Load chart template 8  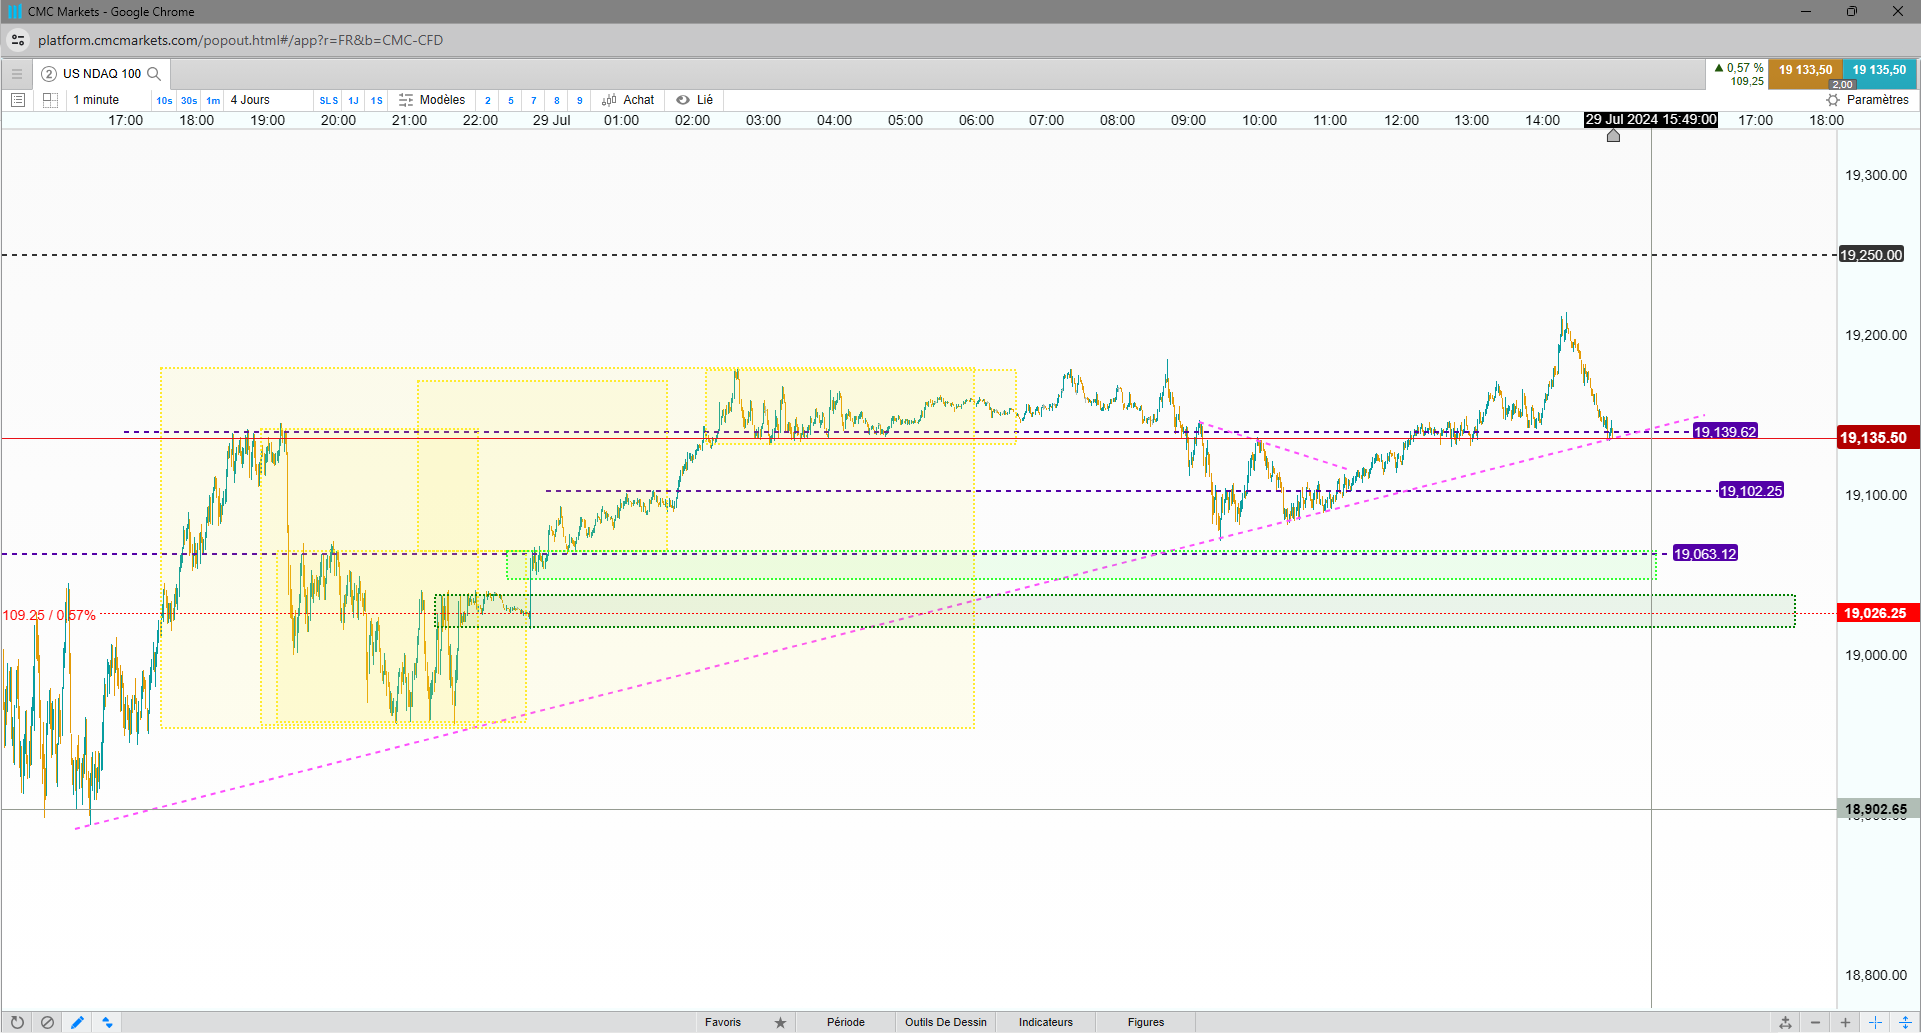click(x=557, y=100)
